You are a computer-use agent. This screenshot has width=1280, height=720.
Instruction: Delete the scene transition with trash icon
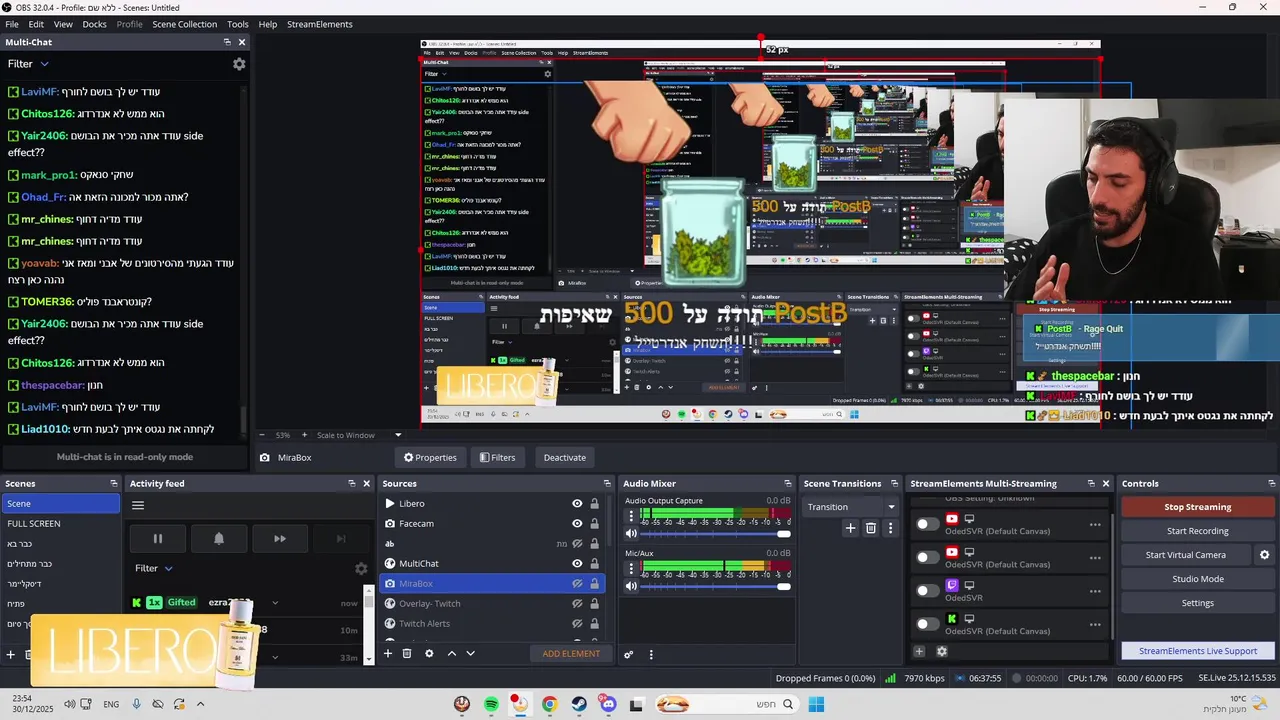click(x=871, y=528)
